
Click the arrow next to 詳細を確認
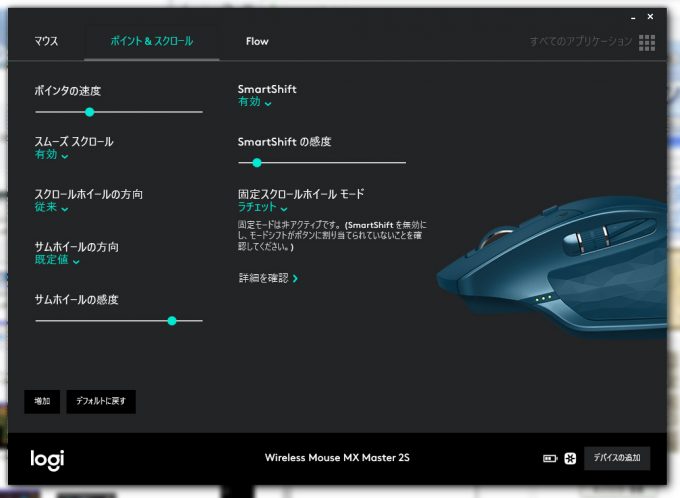coord(295,278)
